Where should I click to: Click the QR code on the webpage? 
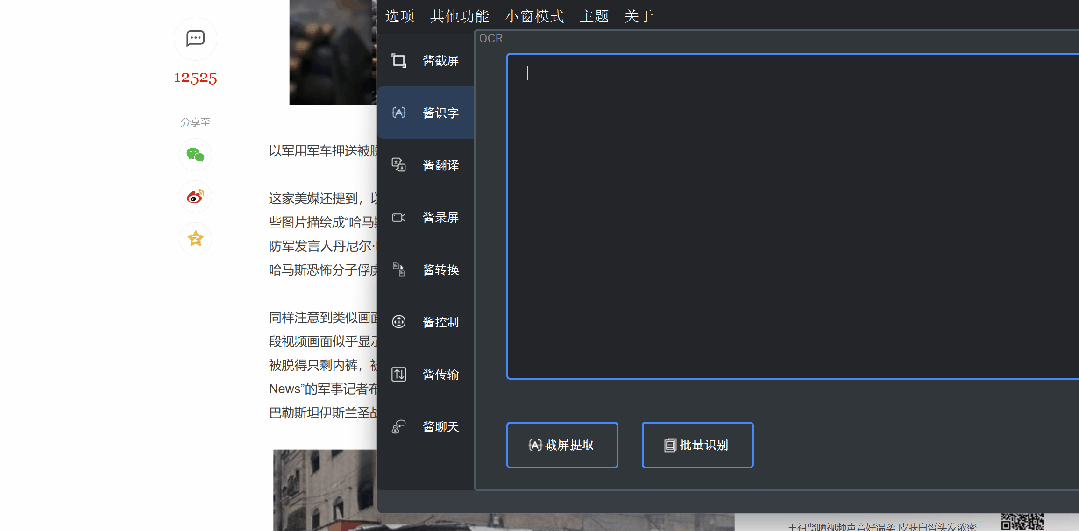click(1023, 521)
